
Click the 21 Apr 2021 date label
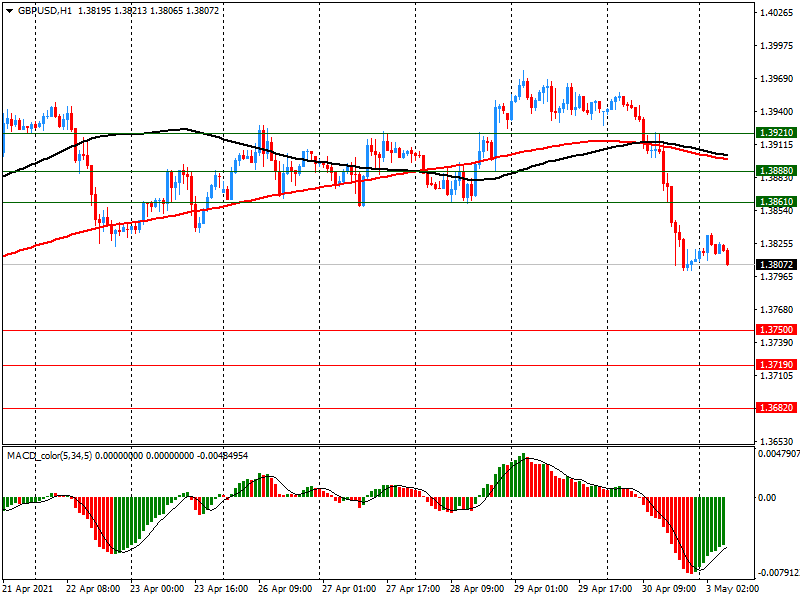coord(30,589)
